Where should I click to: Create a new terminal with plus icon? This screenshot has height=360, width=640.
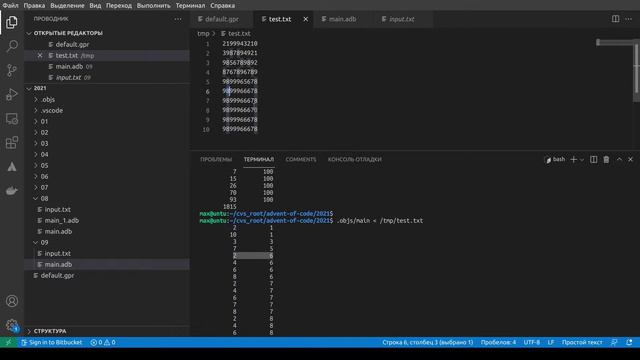(x=573, y=160)
